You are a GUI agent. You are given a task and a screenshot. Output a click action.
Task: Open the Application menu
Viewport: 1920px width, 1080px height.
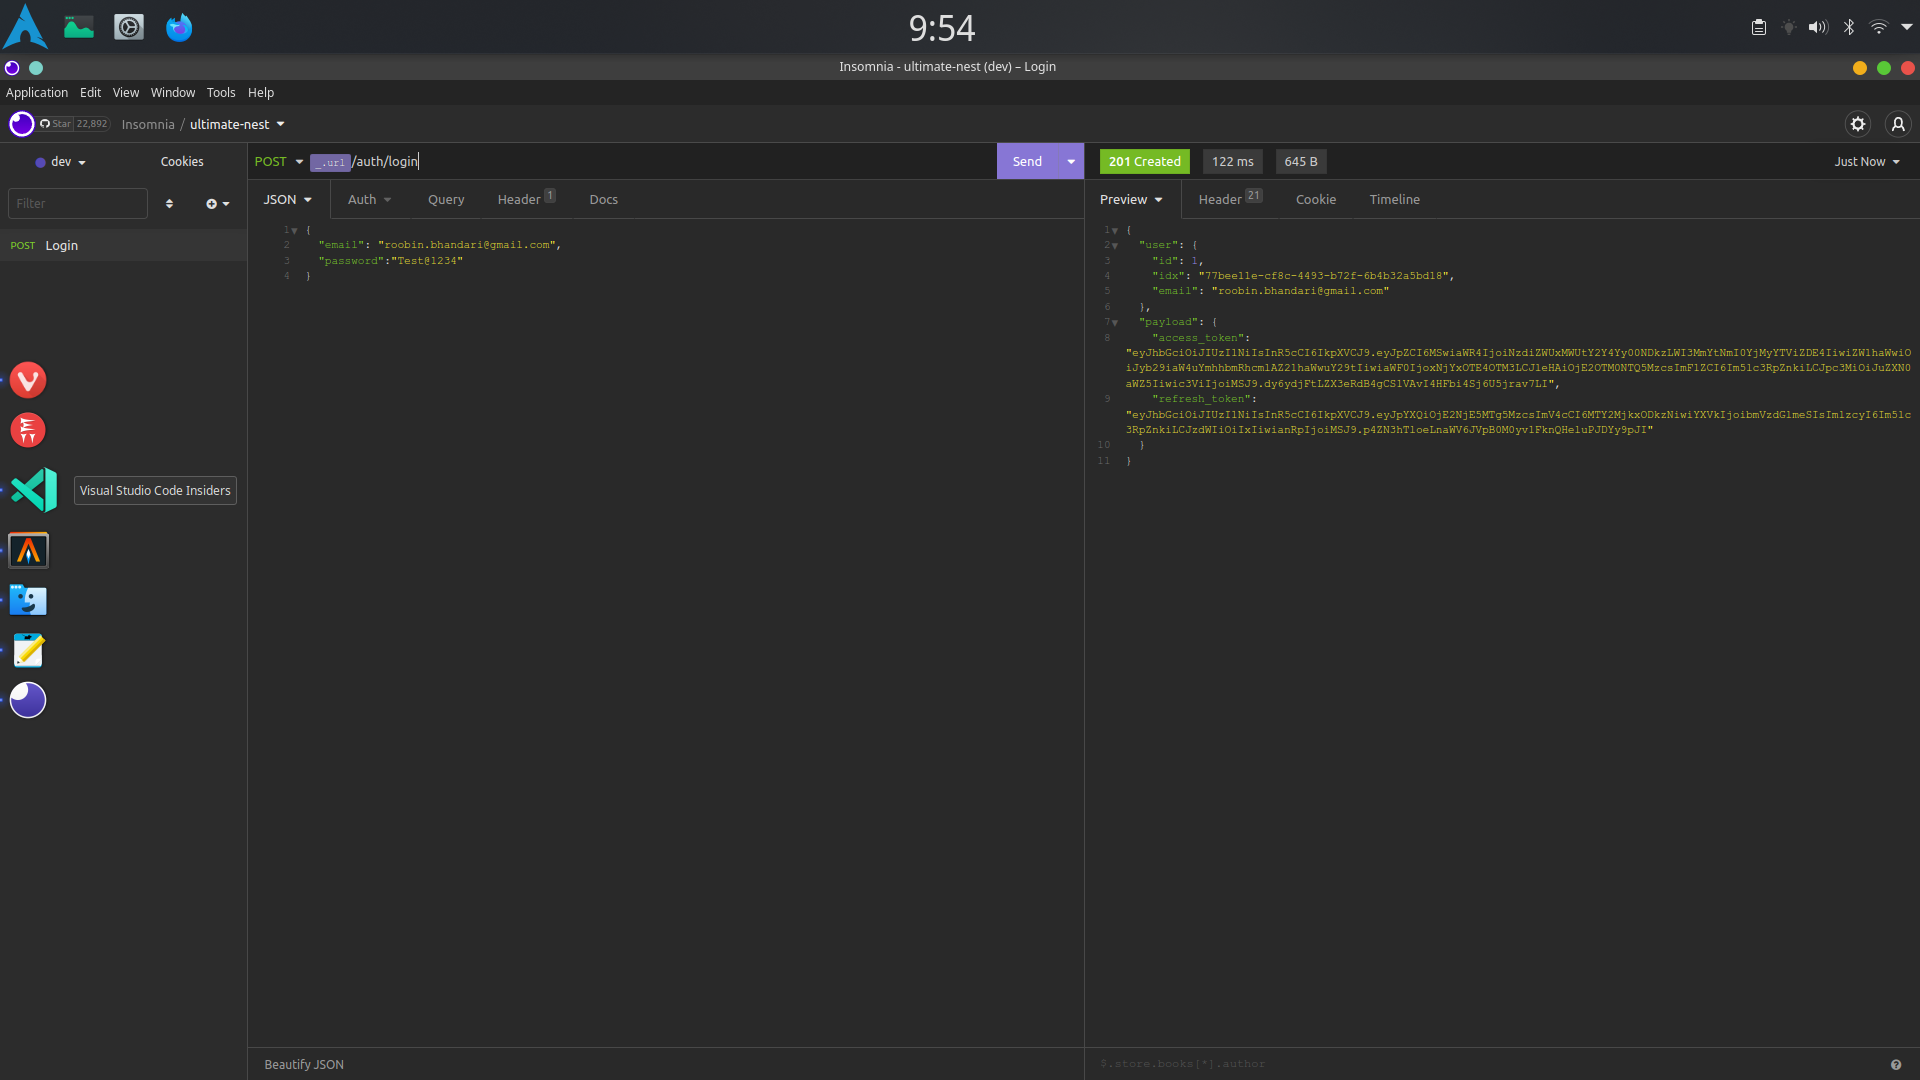(37, 92)
